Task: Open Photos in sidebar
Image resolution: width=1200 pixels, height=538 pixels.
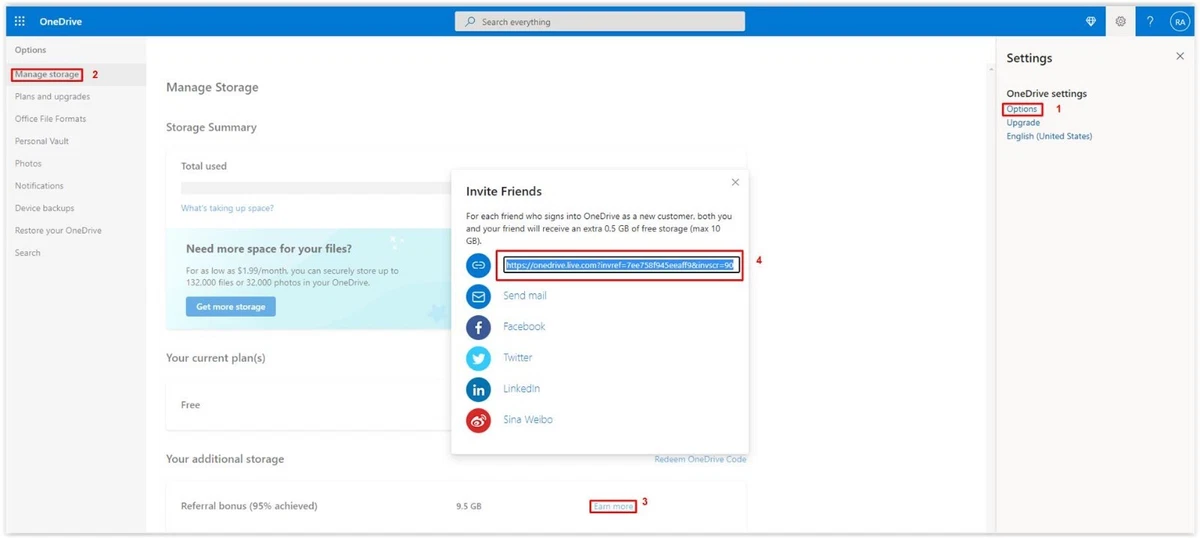Action: (28, 163)
